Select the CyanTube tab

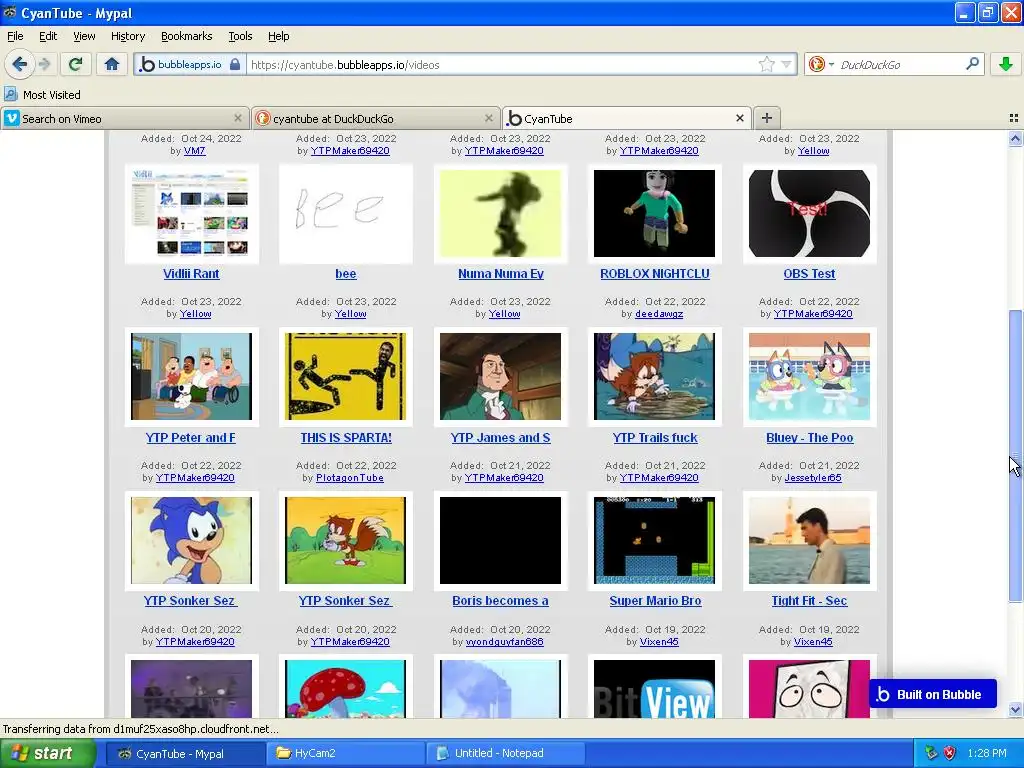click(626, 118)
